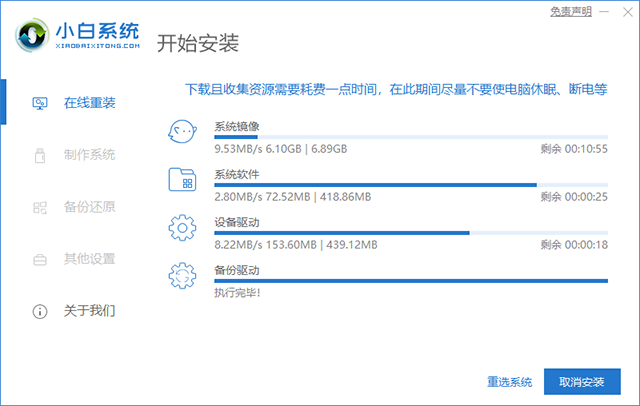The height and width of the screenshot is (406, 640).
Task: Click the 在线重装 monitor icon
Action: [x=40, y=103]
